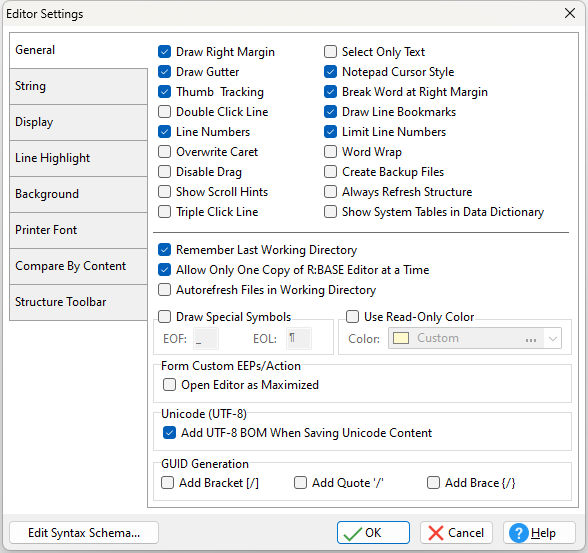Tick the Add Bracket [/] option
This screenshot has width=588, height=553.
(167, 483)
